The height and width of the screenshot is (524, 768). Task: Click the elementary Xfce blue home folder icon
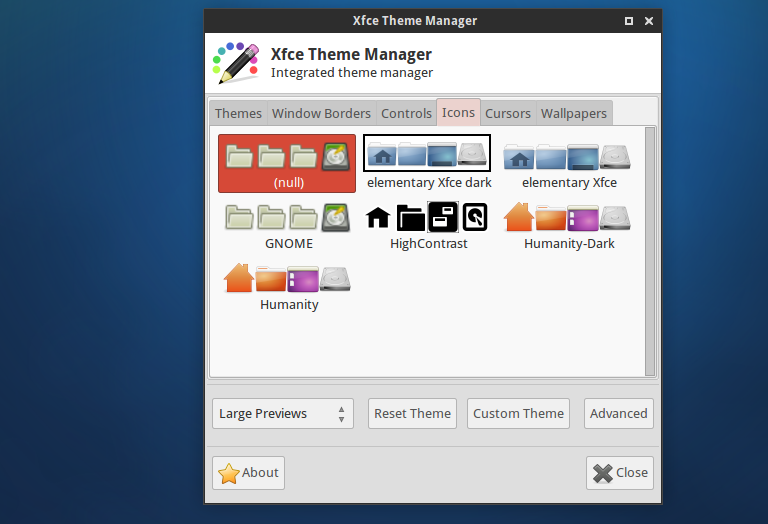pyautogui.click(x=519, y=157)
